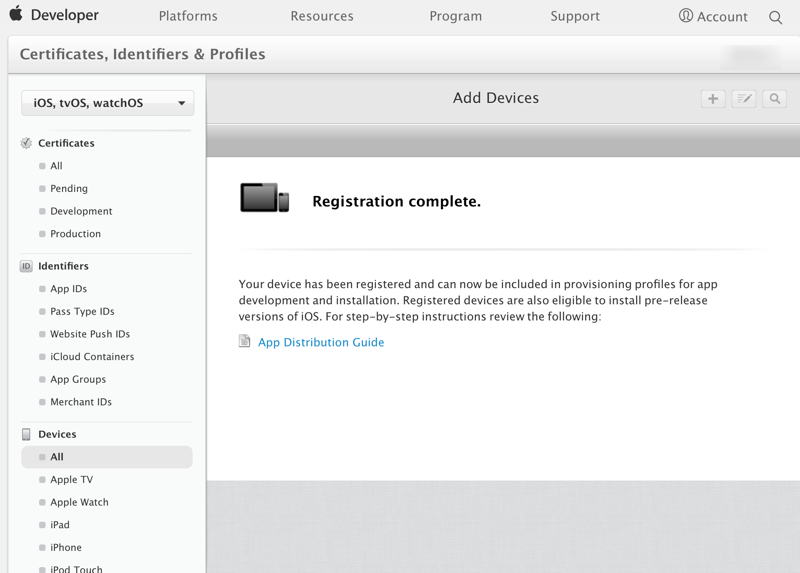Click the Identifiers ID section icon
Screen dimensions: 800x573
26,266
